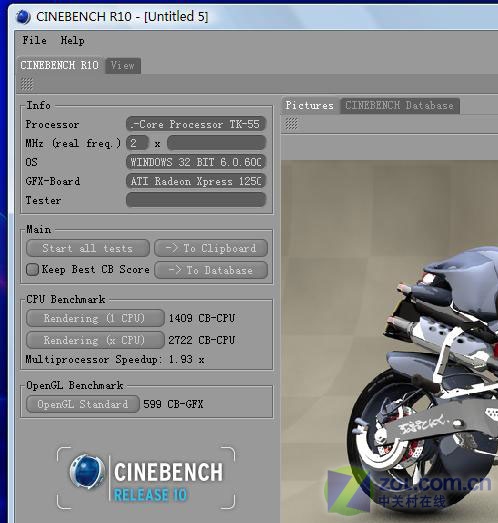Start all tests button
Screen dimensions: 498x523
(88, 248)
